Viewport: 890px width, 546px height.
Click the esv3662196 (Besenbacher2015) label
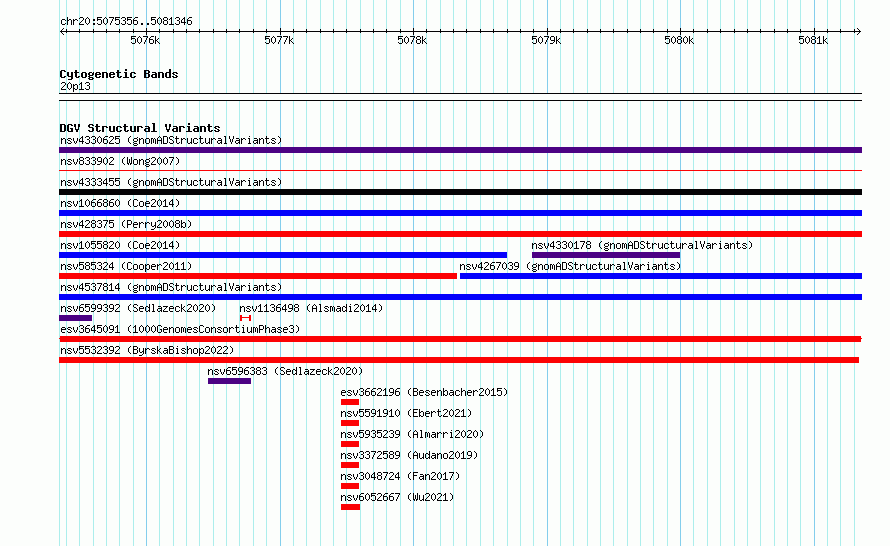tap(424, 392)
